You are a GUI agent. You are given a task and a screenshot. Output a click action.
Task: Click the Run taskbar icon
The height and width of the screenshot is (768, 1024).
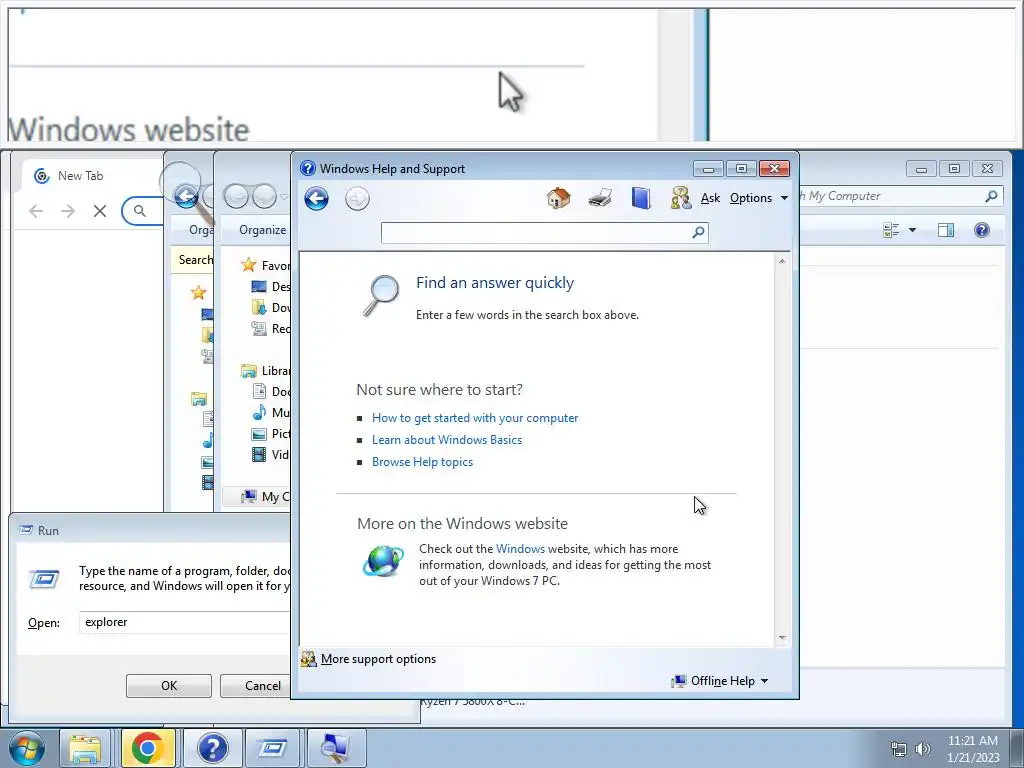tap(273, 748)
